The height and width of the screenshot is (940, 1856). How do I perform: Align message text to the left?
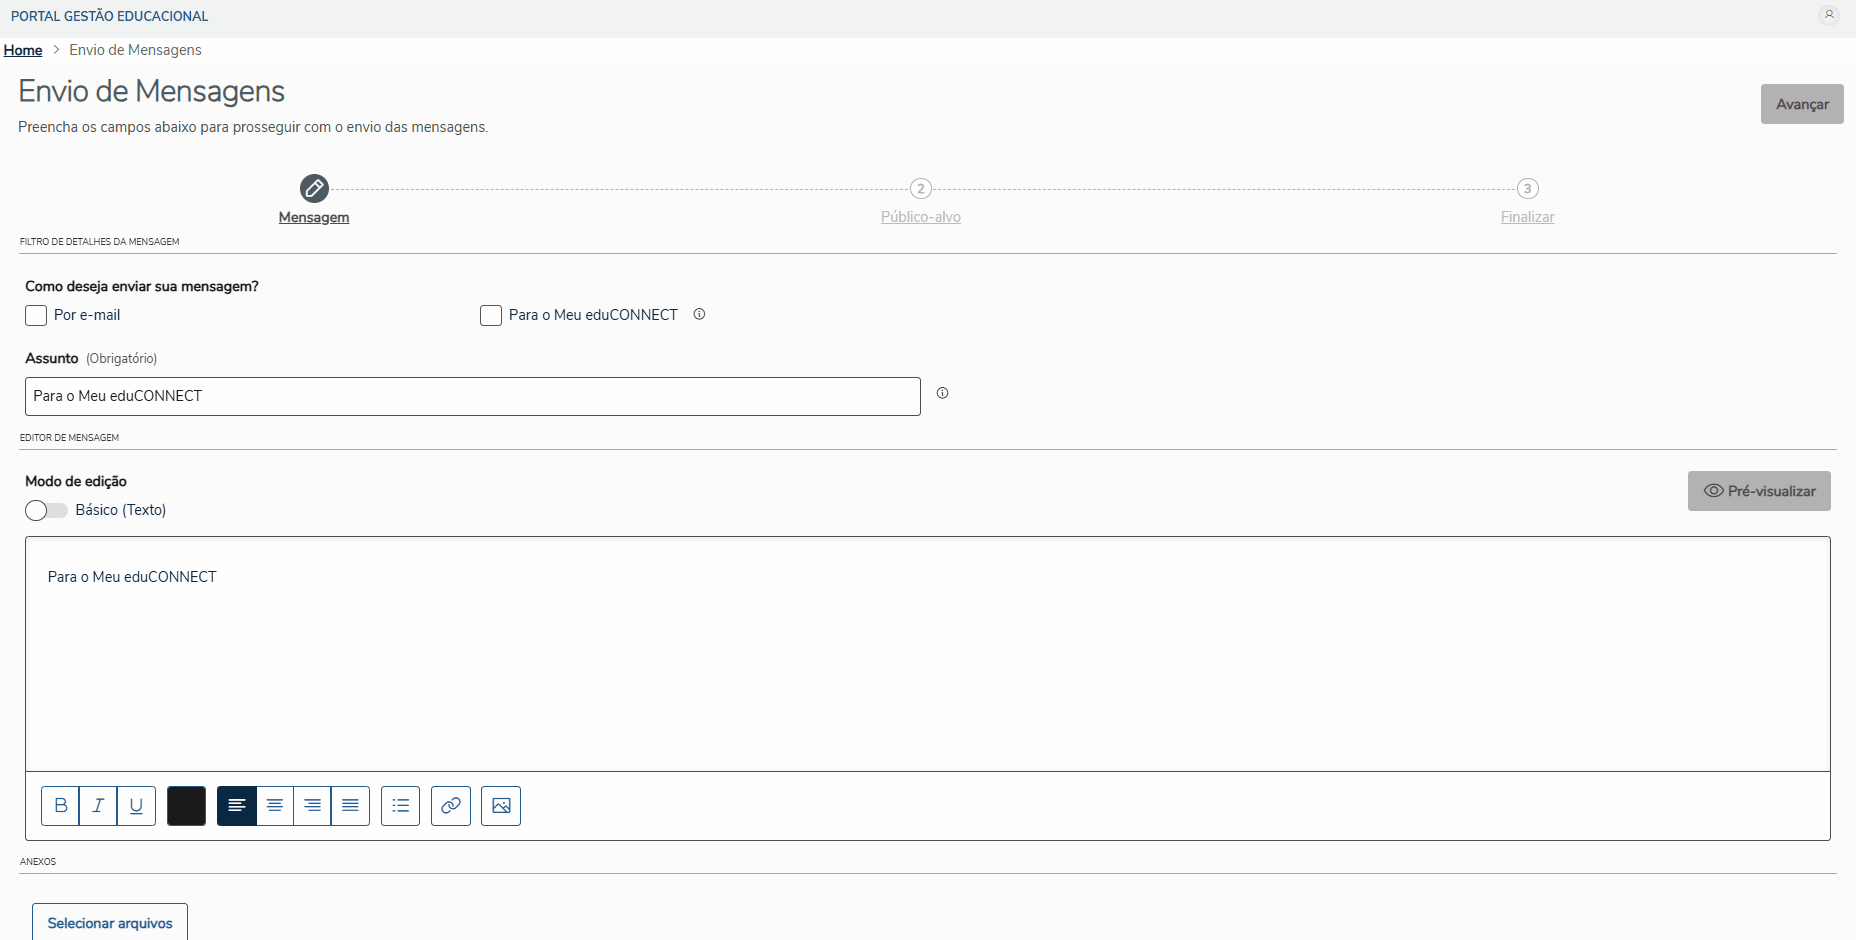(237, 806)
